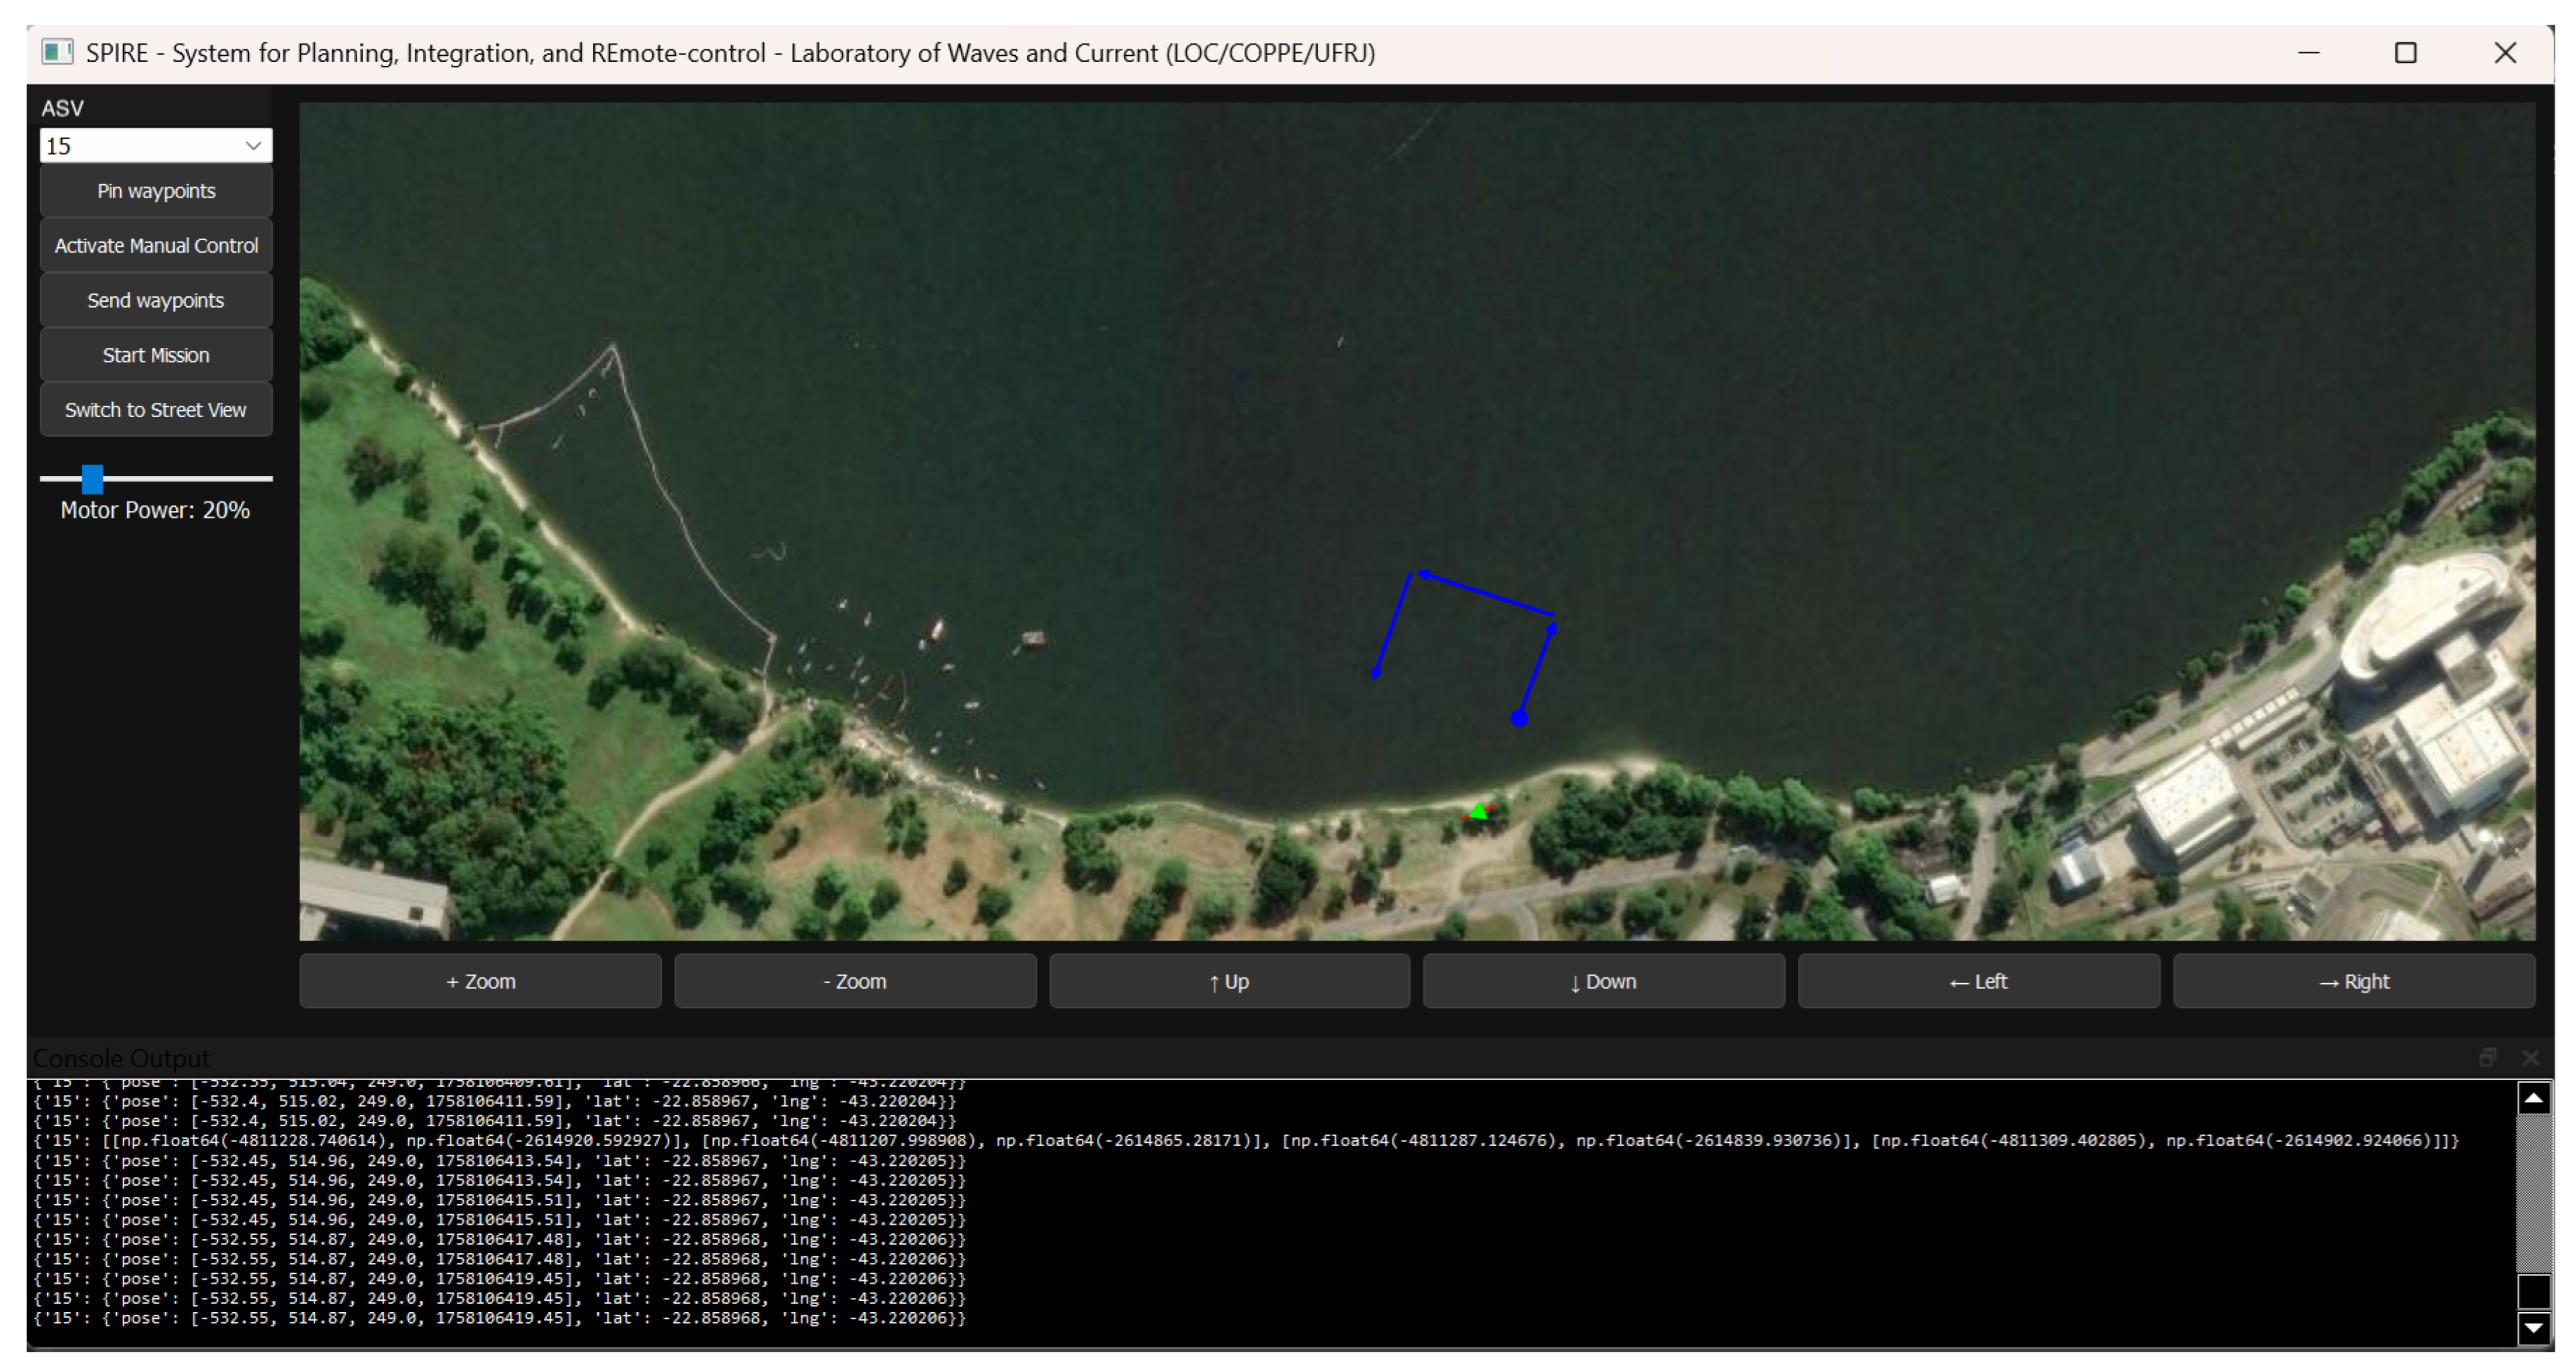Pan map up with Up button
The height and width of the screenshot is (1371, 2576).
coord(1229,982)
